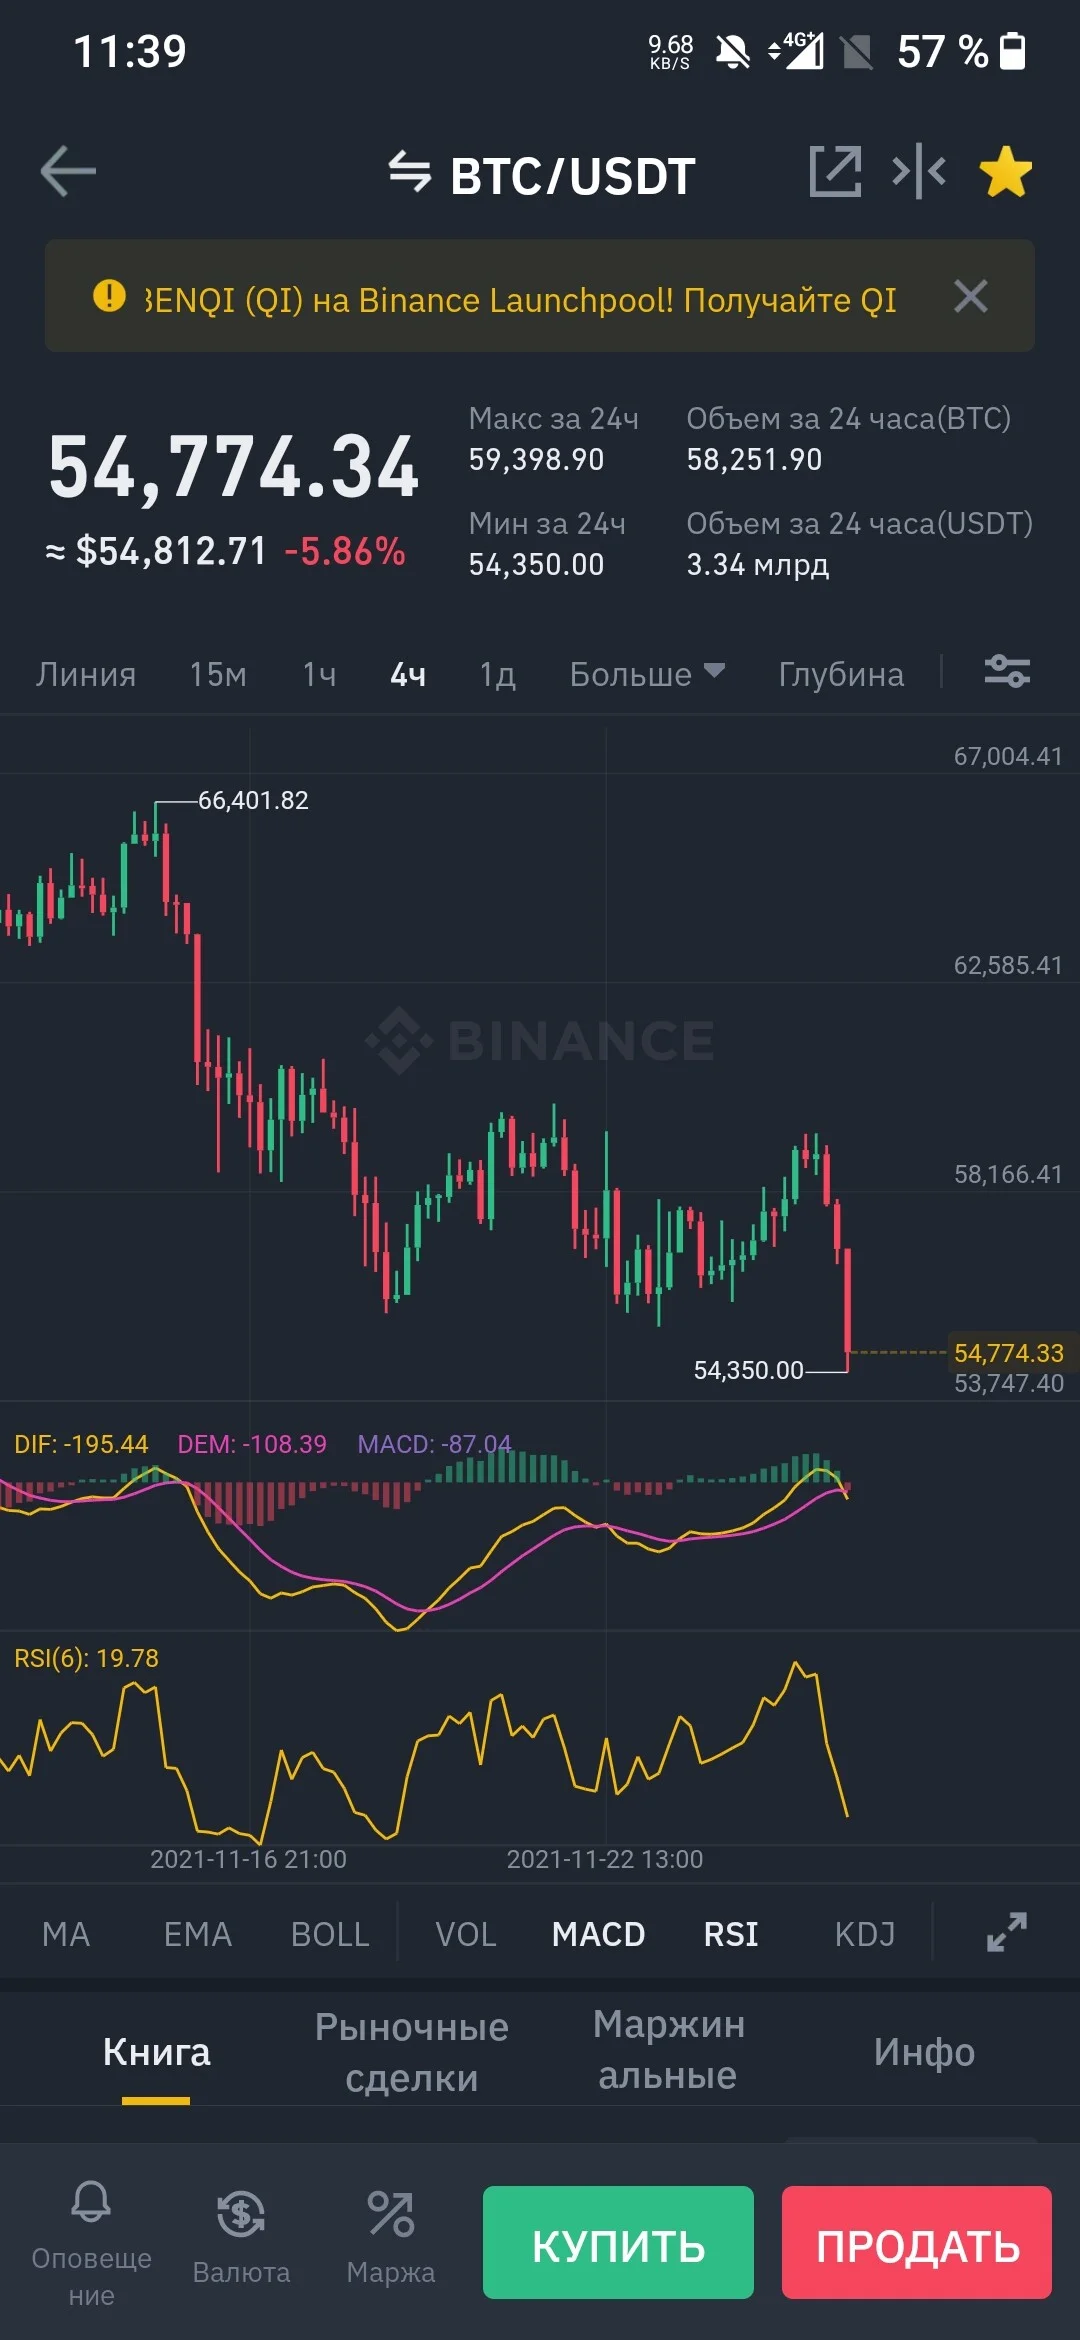Image resolution: width=1080 pixels, height=2340 pixels.
Task: Open chart settings sliders icon
Action: click(1007, 671)
